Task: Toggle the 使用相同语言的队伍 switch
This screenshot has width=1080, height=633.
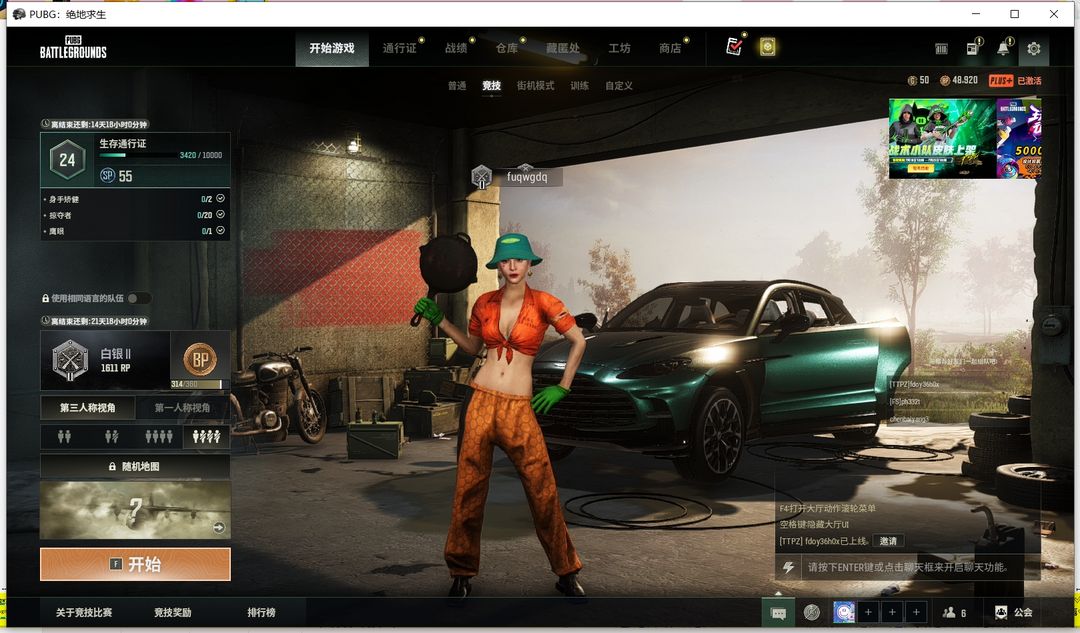Action: (138, 298)
